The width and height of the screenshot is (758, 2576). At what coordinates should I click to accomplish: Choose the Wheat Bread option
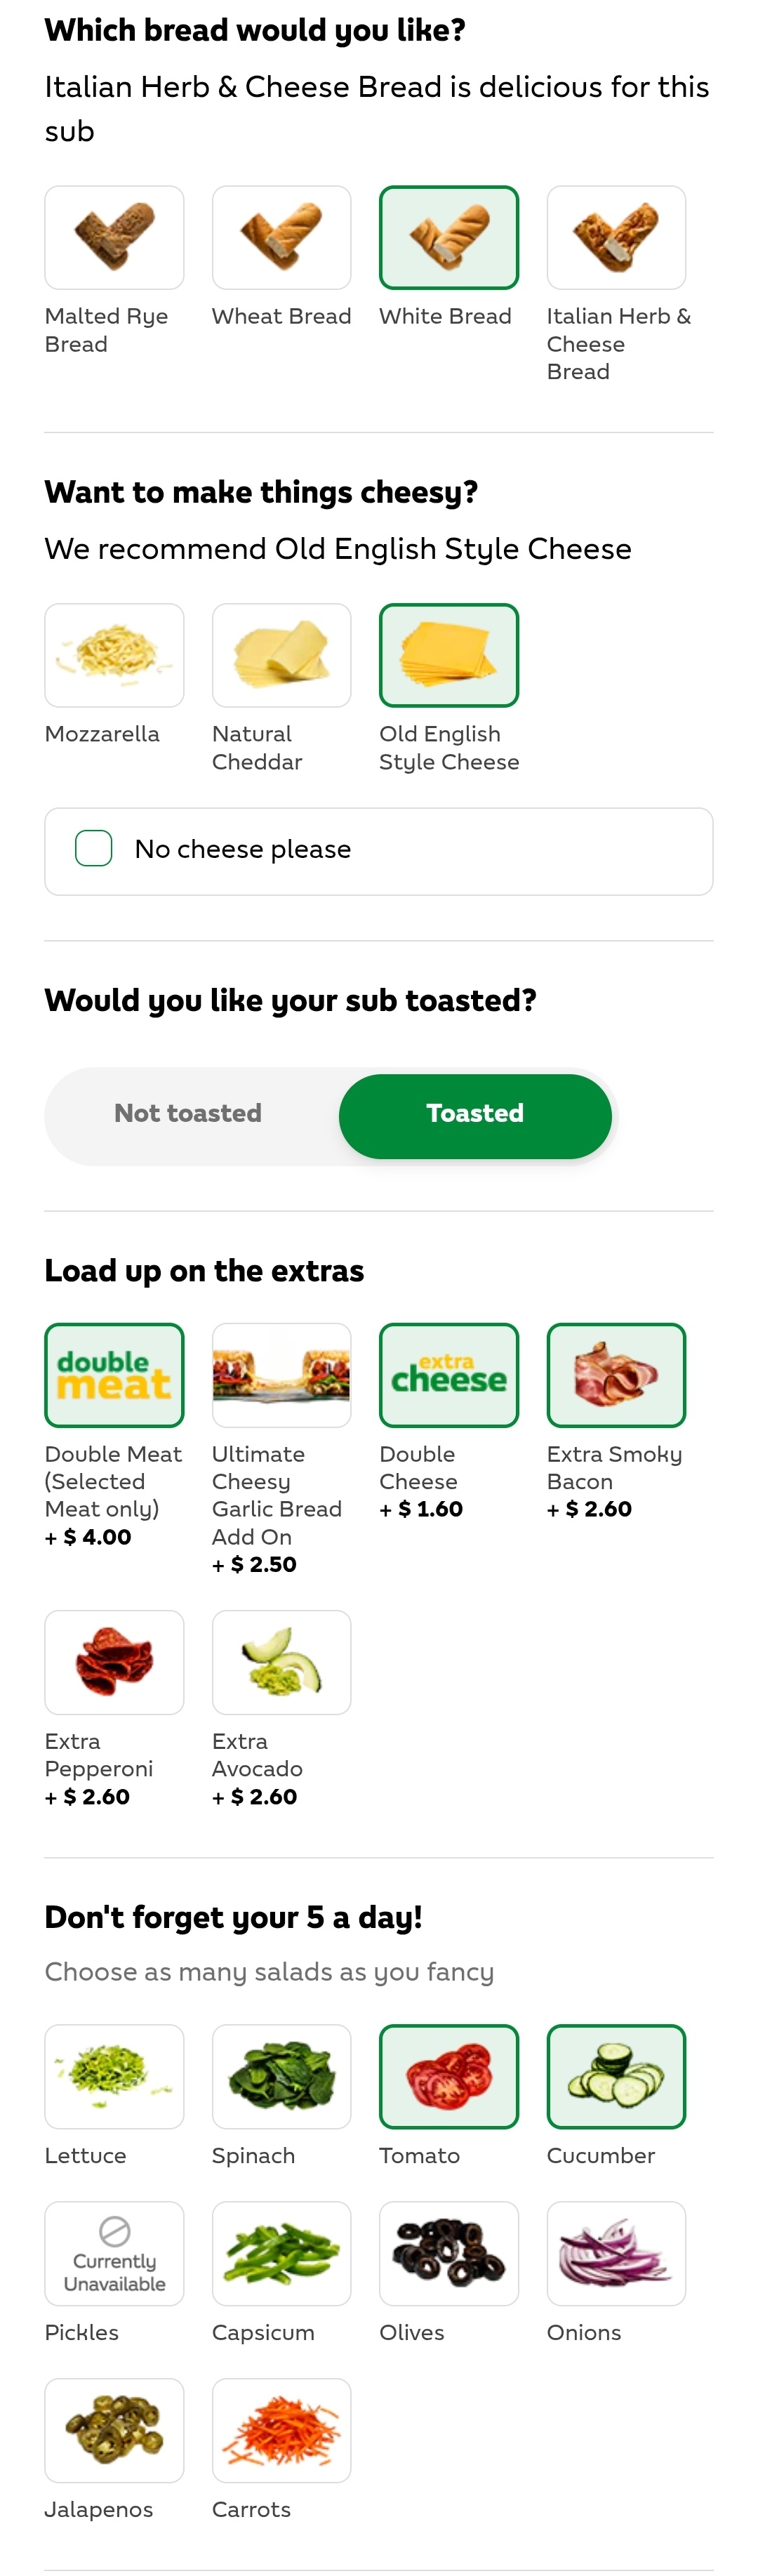[281, 237]
